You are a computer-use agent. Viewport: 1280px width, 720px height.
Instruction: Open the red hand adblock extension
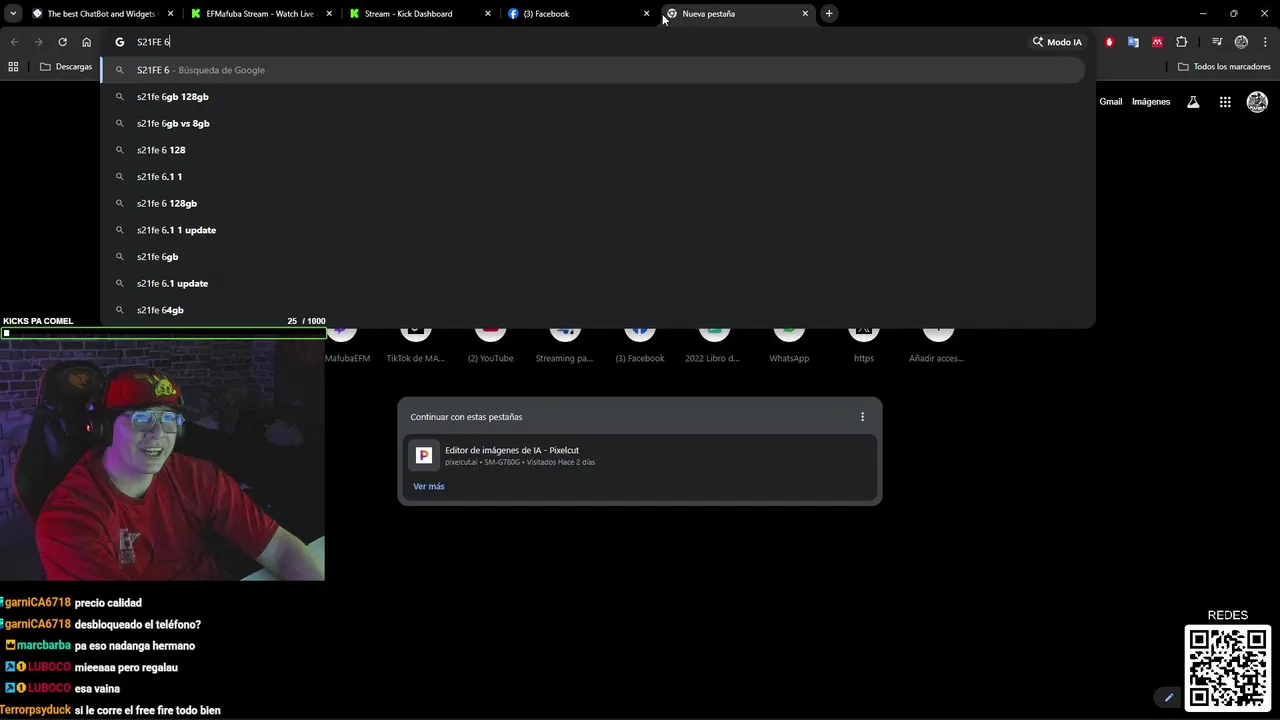(1109, 42)
